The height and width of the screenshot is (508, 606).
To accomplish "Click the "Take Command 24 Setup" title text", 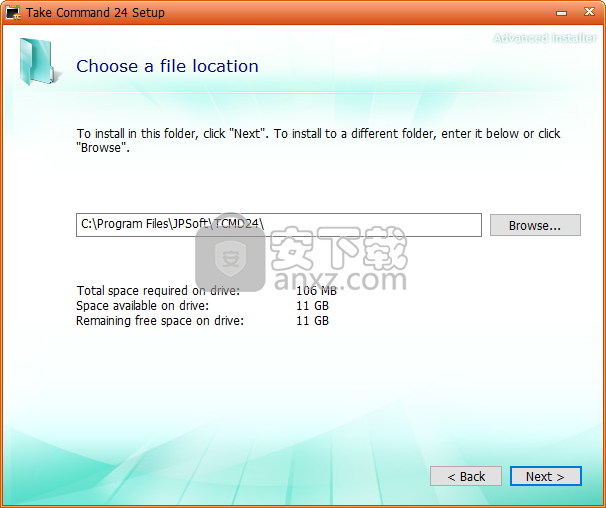I will pos(95,12).
